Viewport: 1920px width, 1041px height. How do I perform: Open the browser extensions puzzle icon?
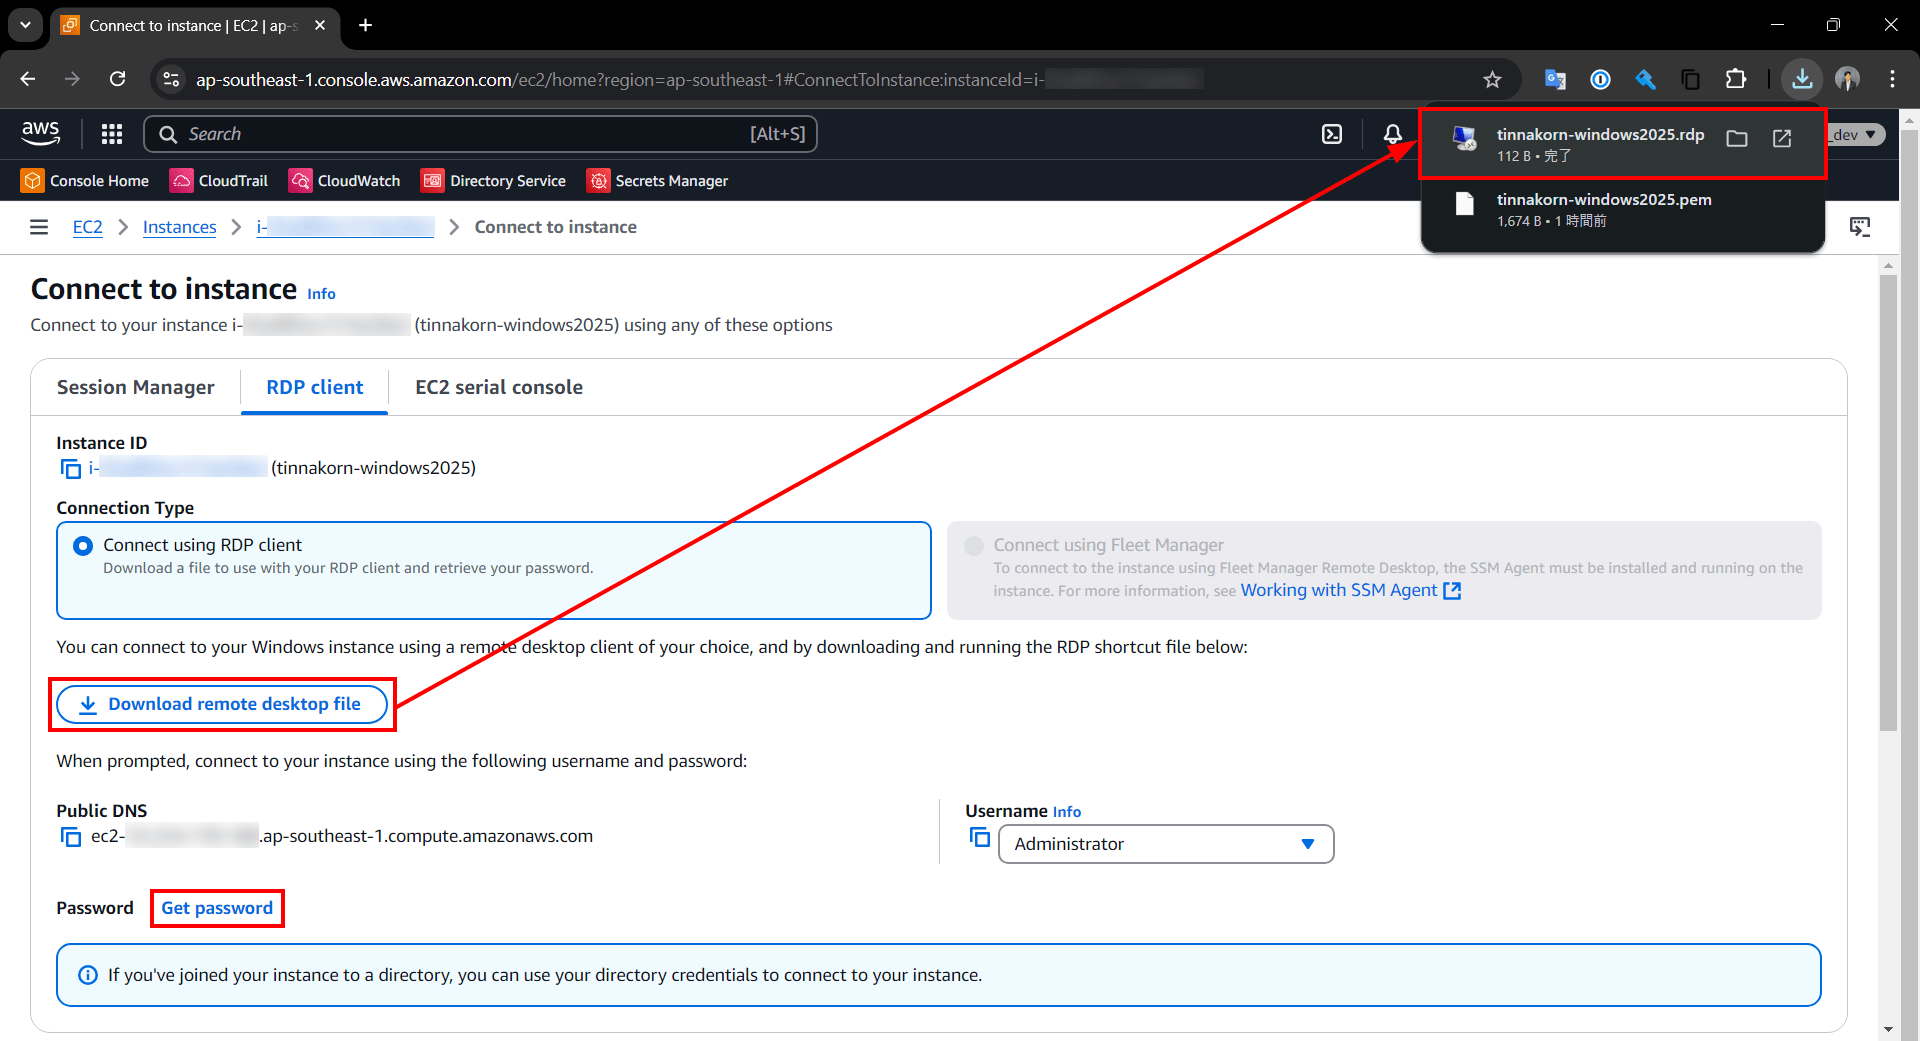pos(1736,79)
